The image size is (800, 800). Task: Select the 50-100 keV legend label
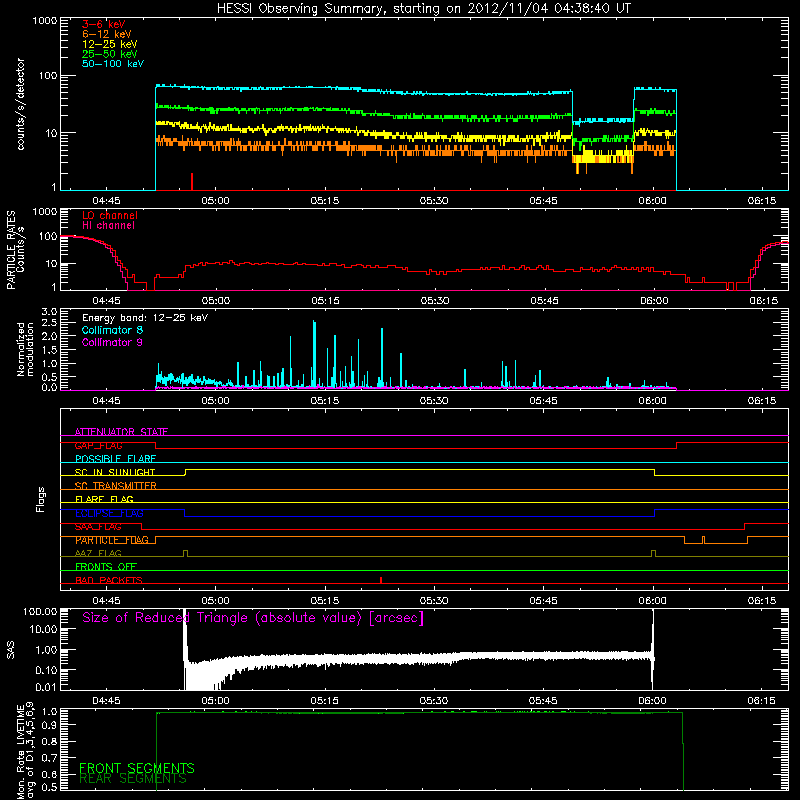(x=113, y=64)
